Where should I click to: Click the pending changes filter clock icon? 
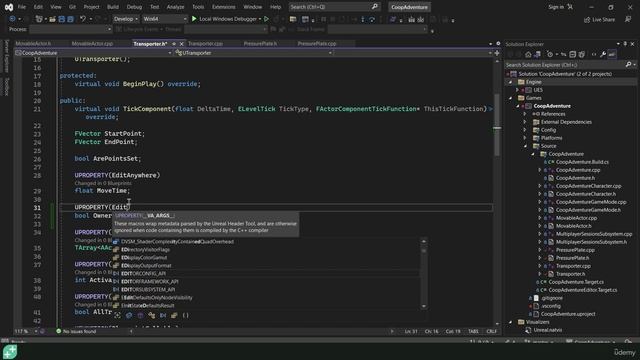click(550, 54)
